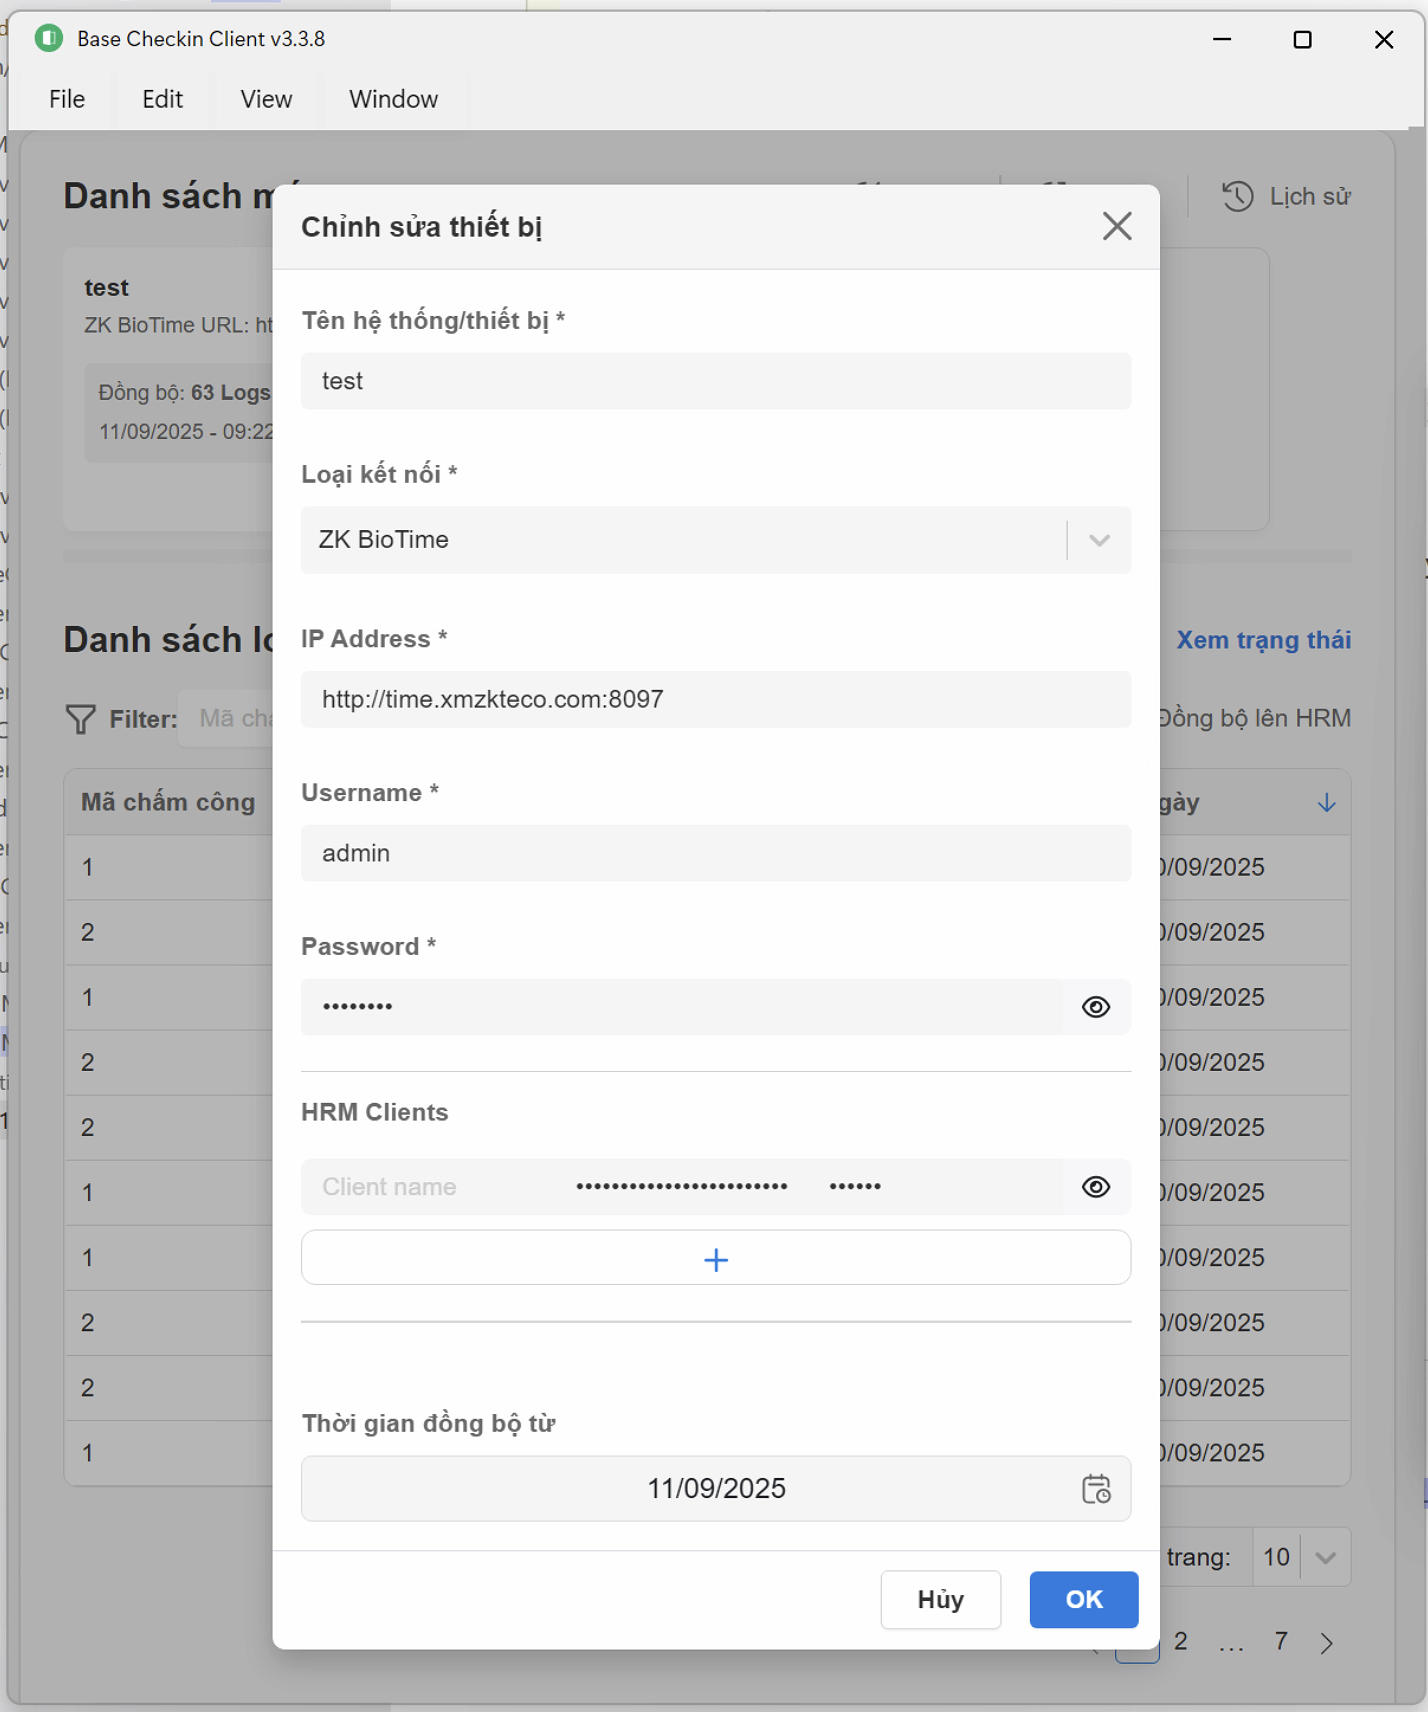Click the Hủy cancel button

(x=940, y=1599)
